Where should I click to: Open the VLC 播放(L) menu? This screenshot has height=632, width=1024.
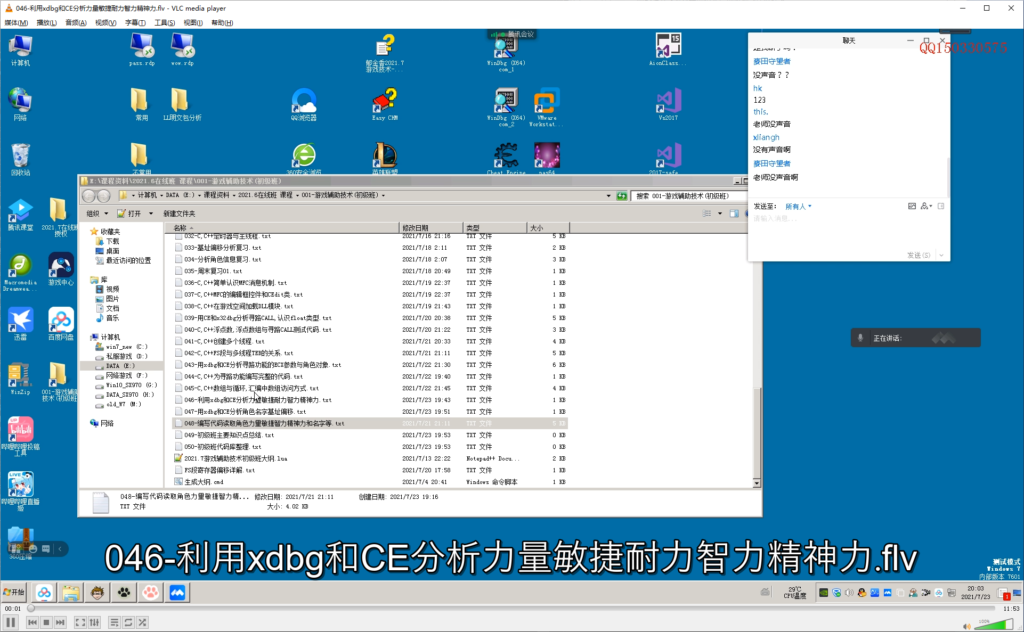(x=46, y=23)
